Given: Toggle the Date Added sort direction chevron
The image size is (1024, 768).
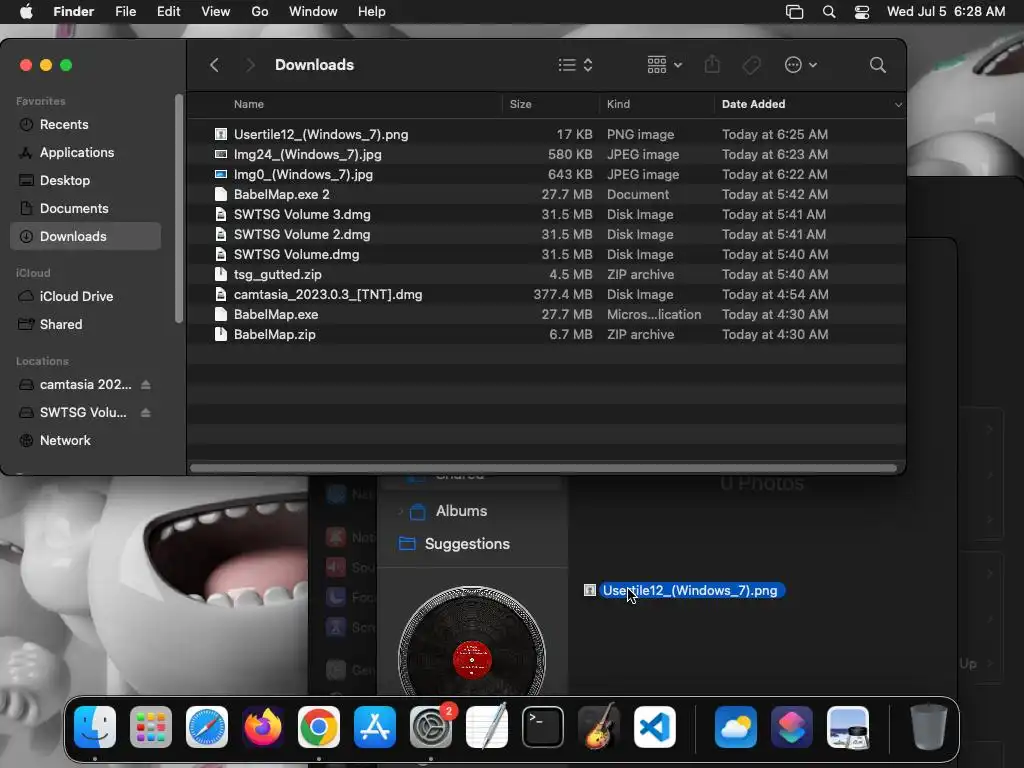Looking at the screenshot, I should pos(898,104).
